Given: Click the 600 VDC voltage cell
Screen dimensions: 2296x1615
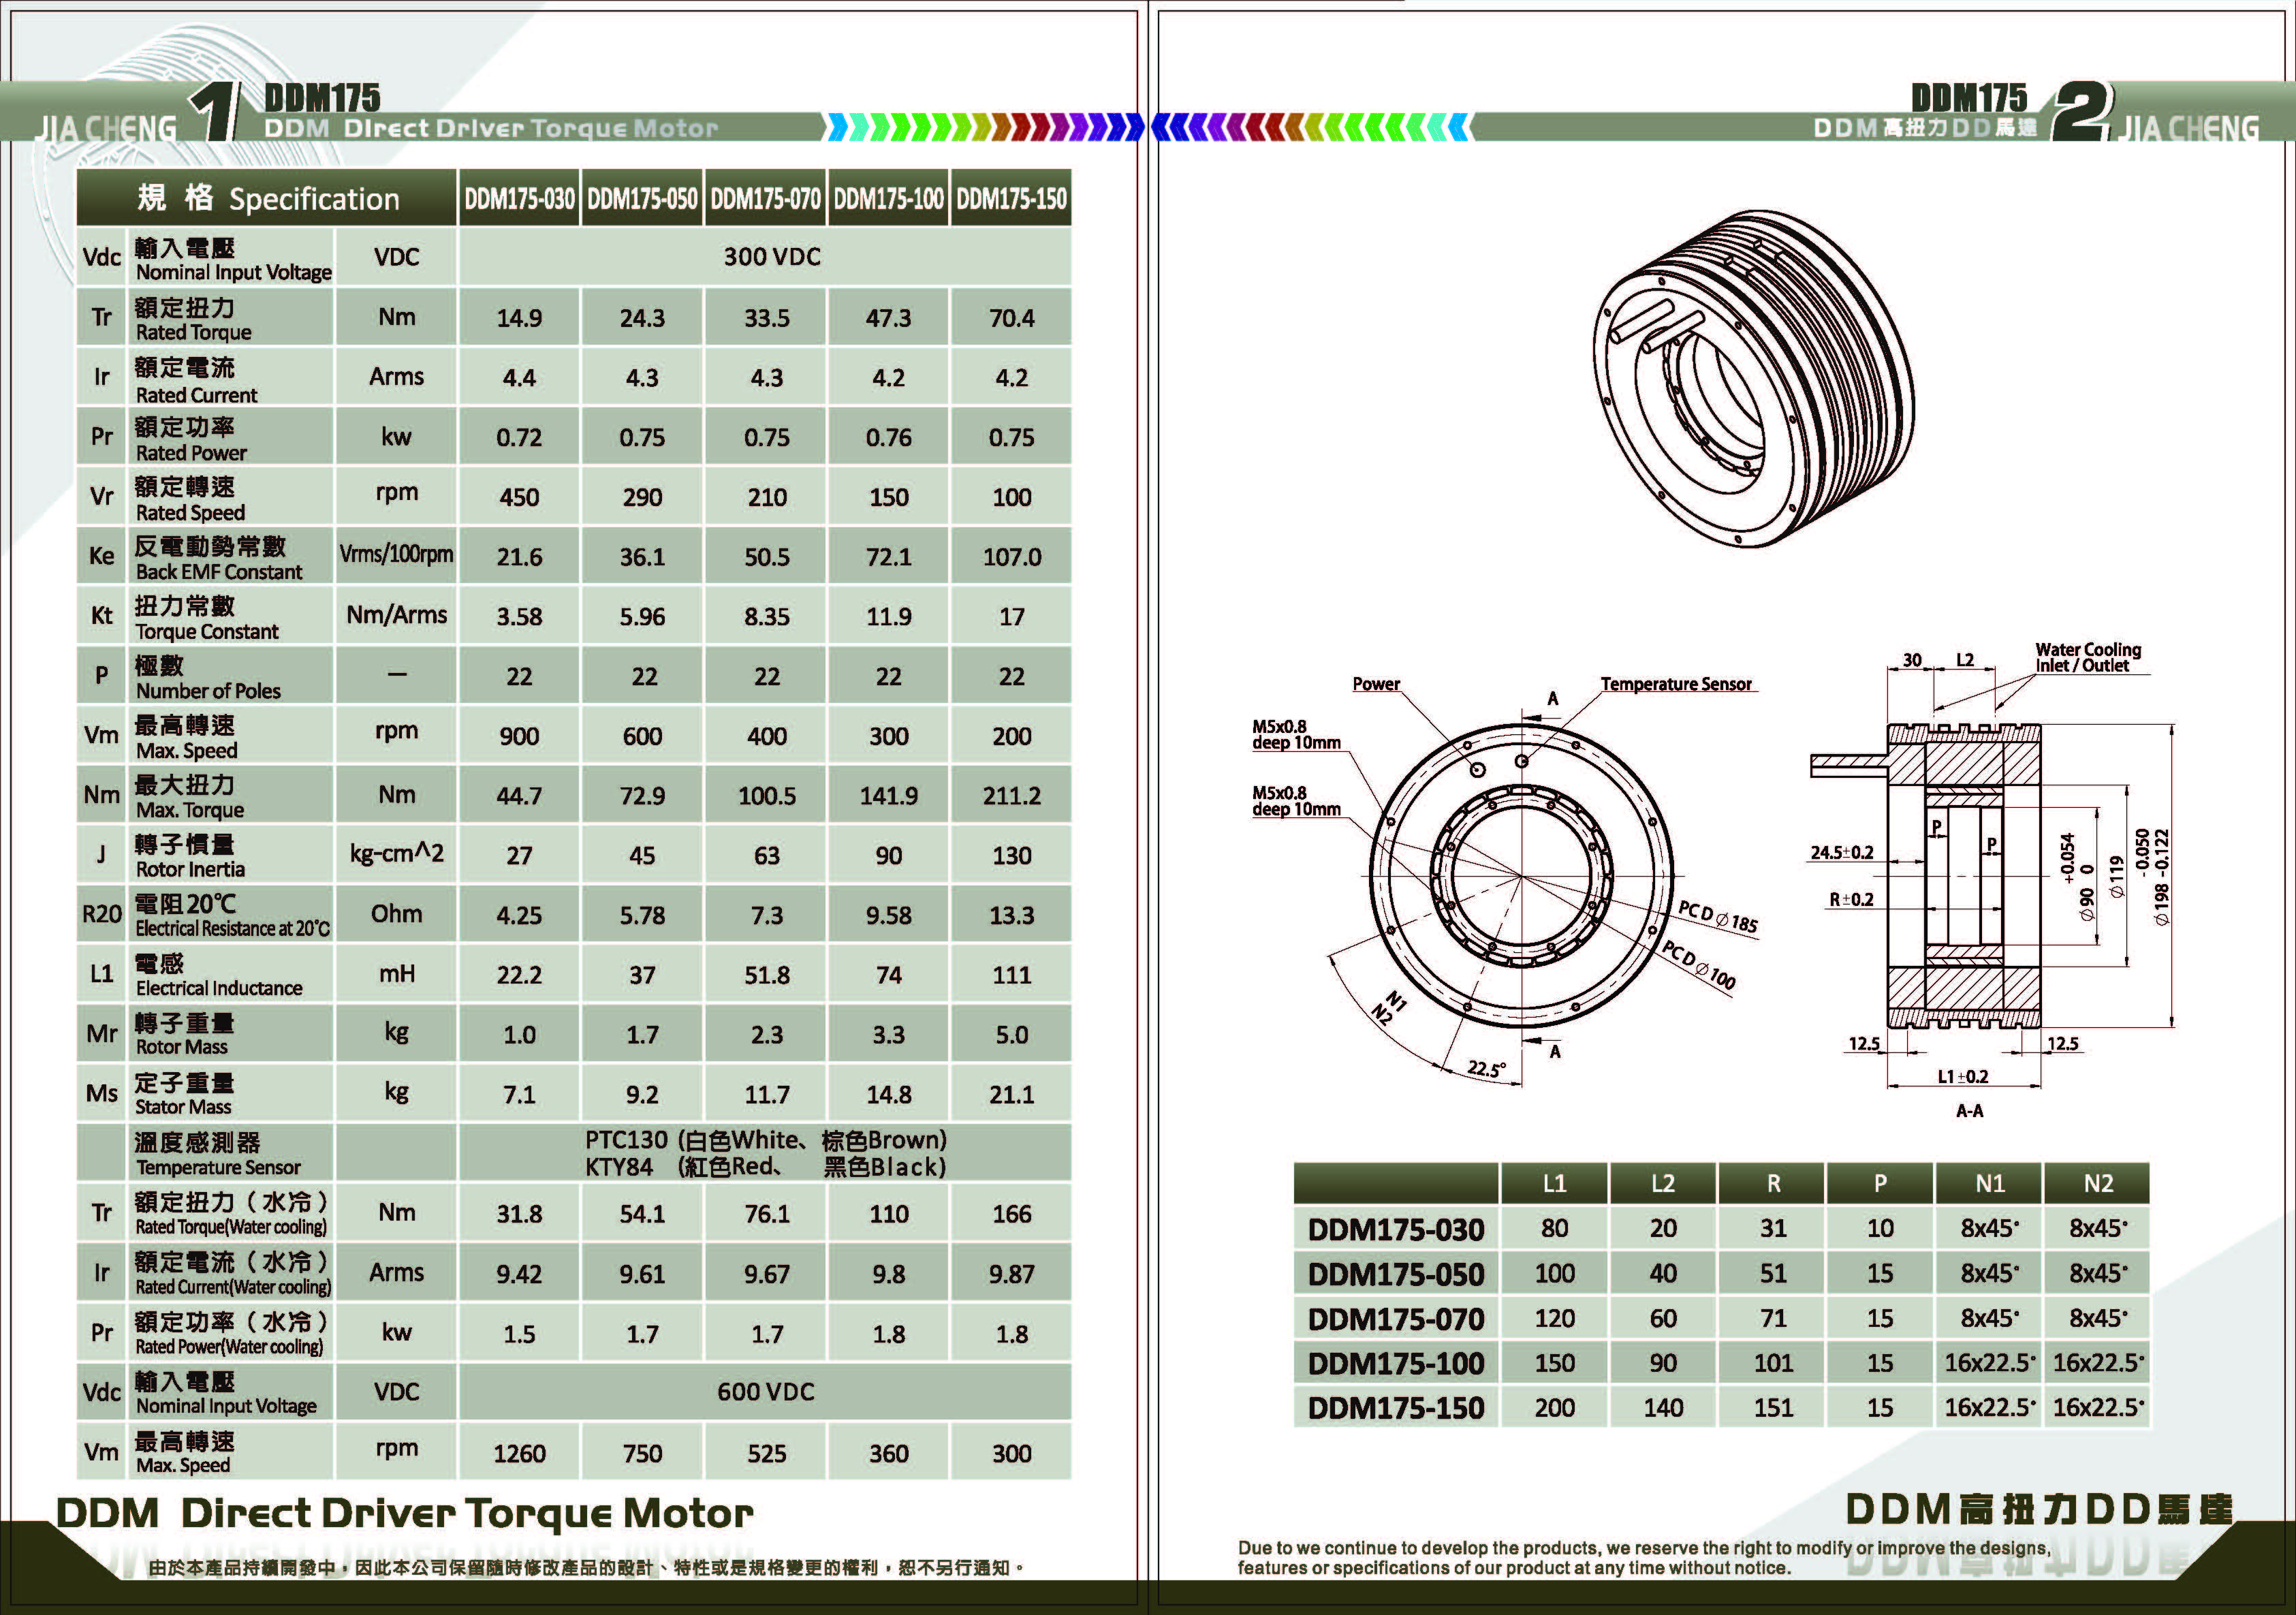Looking at the screenshot, I should [765, 1392].
